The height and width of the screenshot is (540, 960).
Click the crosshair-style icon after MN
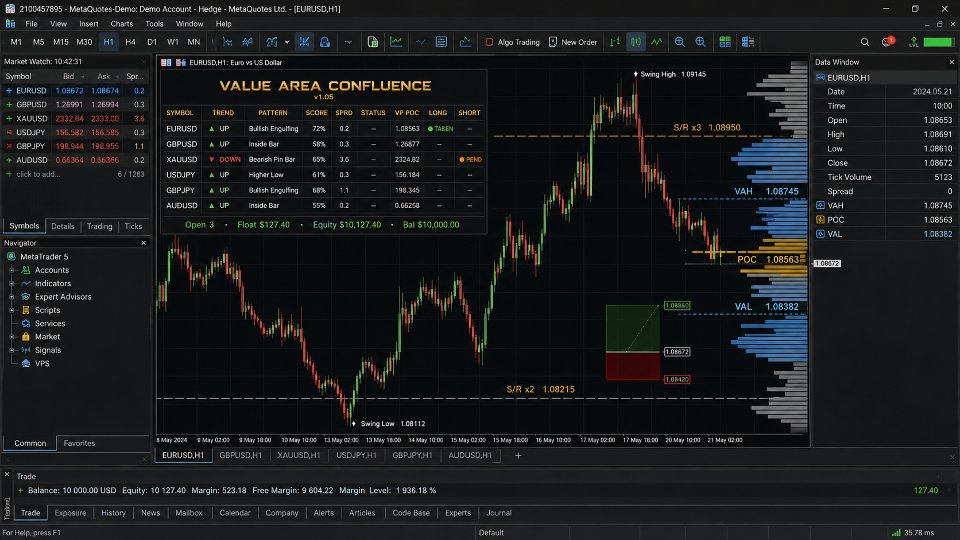(227, 42)
